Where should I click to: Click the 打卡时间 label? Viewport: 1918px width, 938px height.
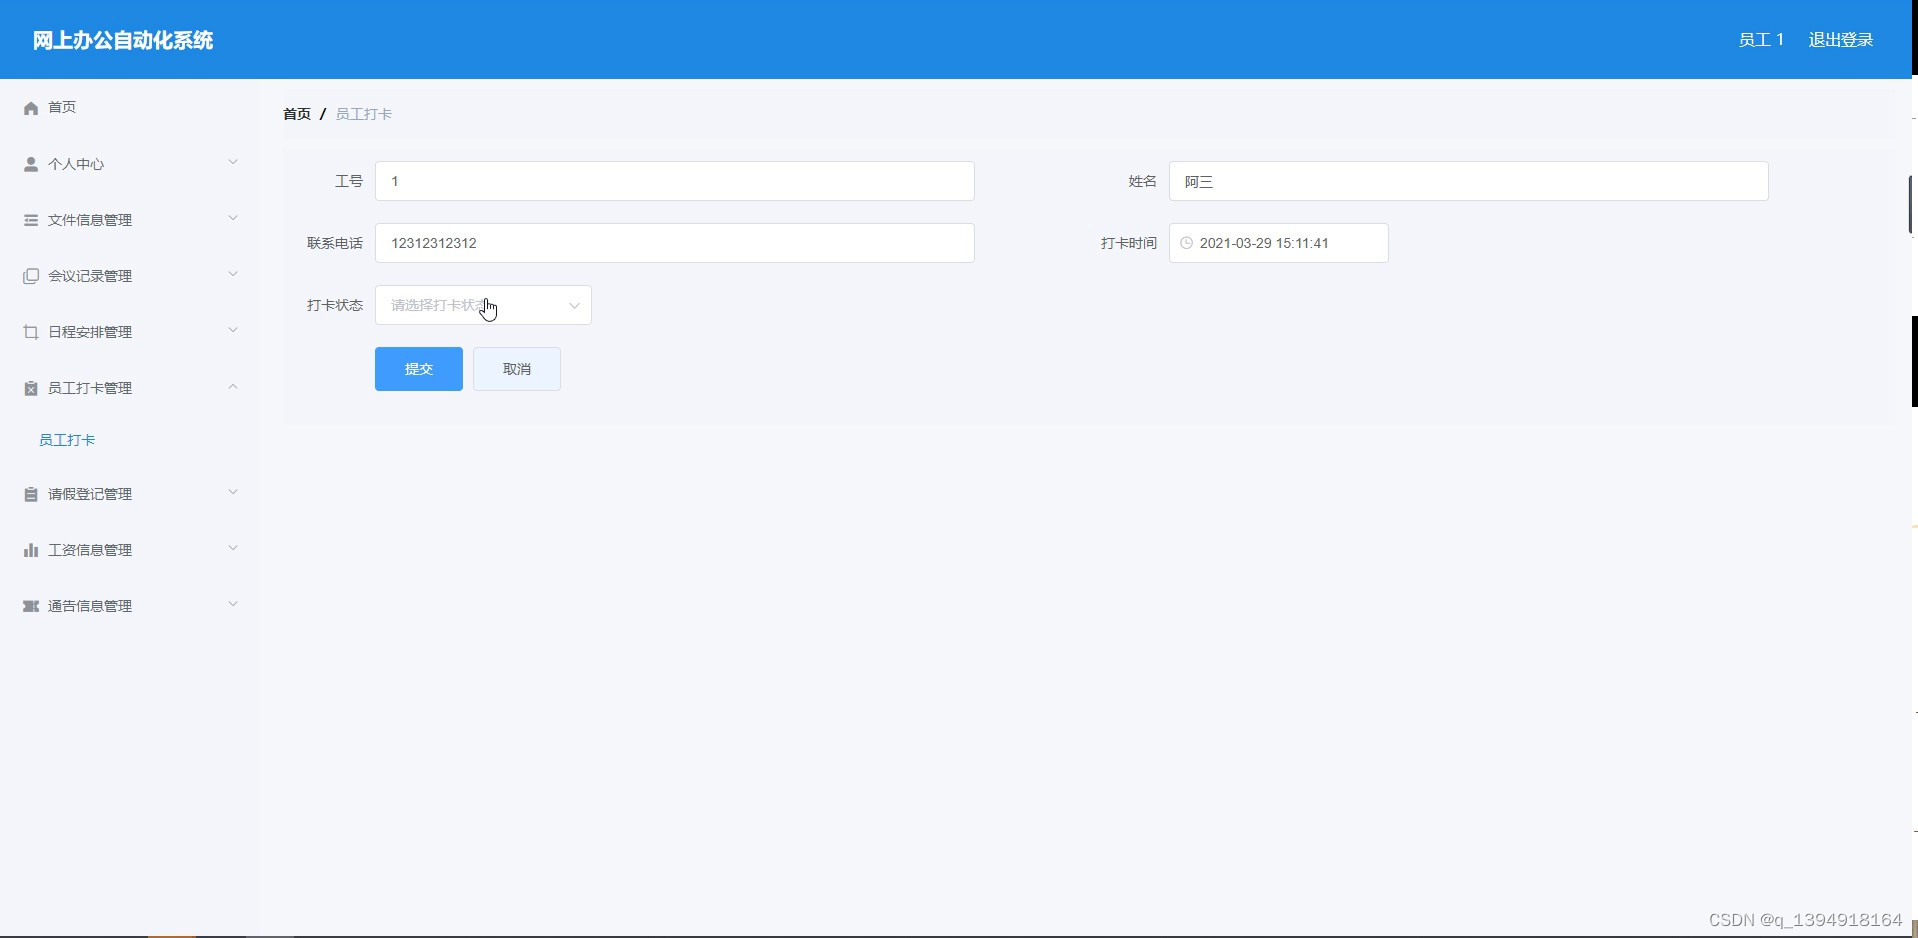1129,243
